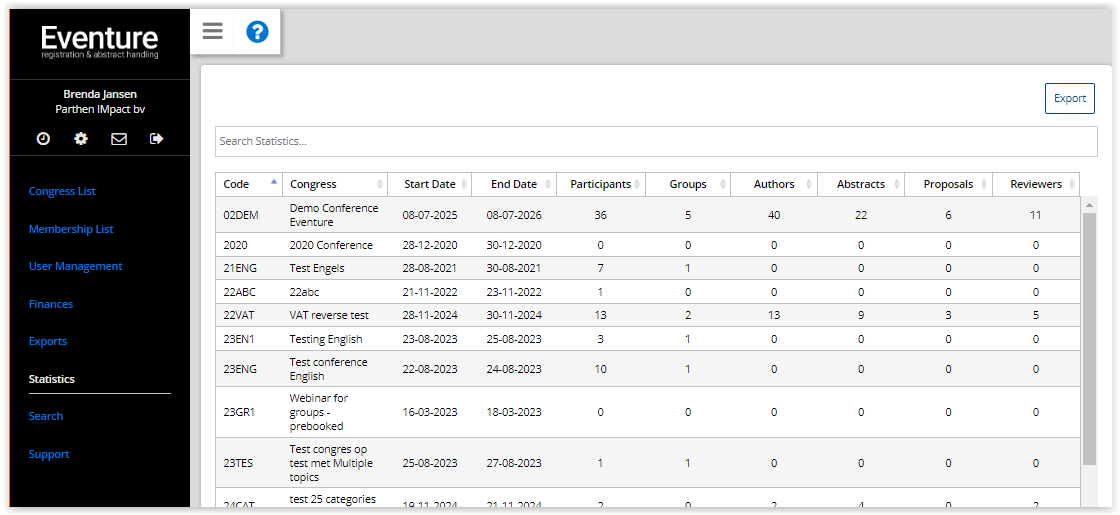1120x515 pixels.
Task: Click the 2020 Conference row name
Action: [x=331, y=245]
